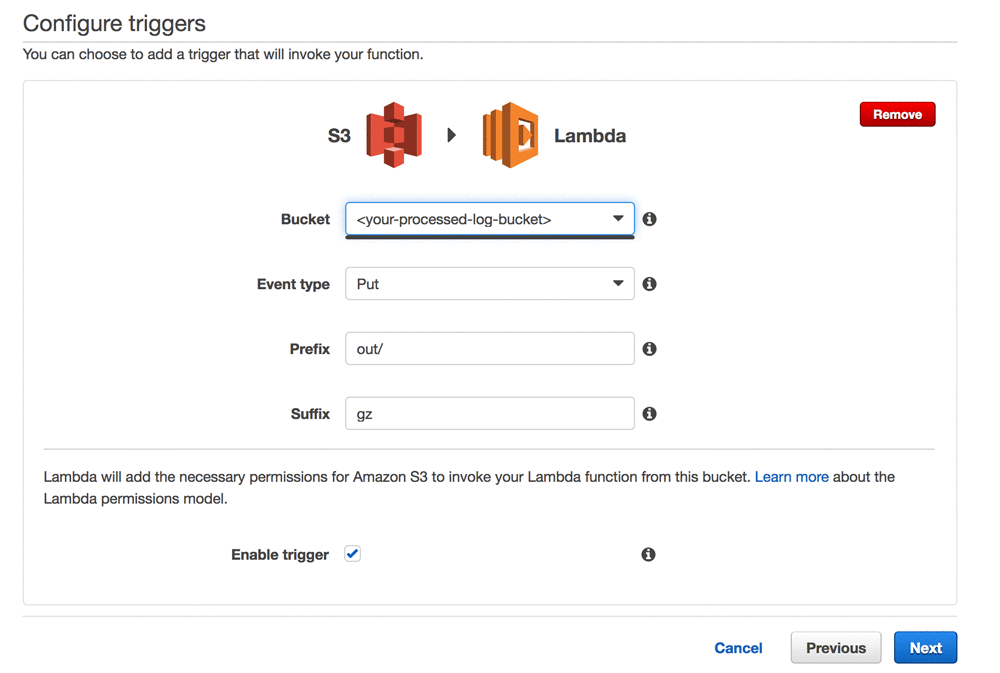Screen dimensions: 1000x673
Task: Open the Bucket selection dropdown
Action: (489, 219)
